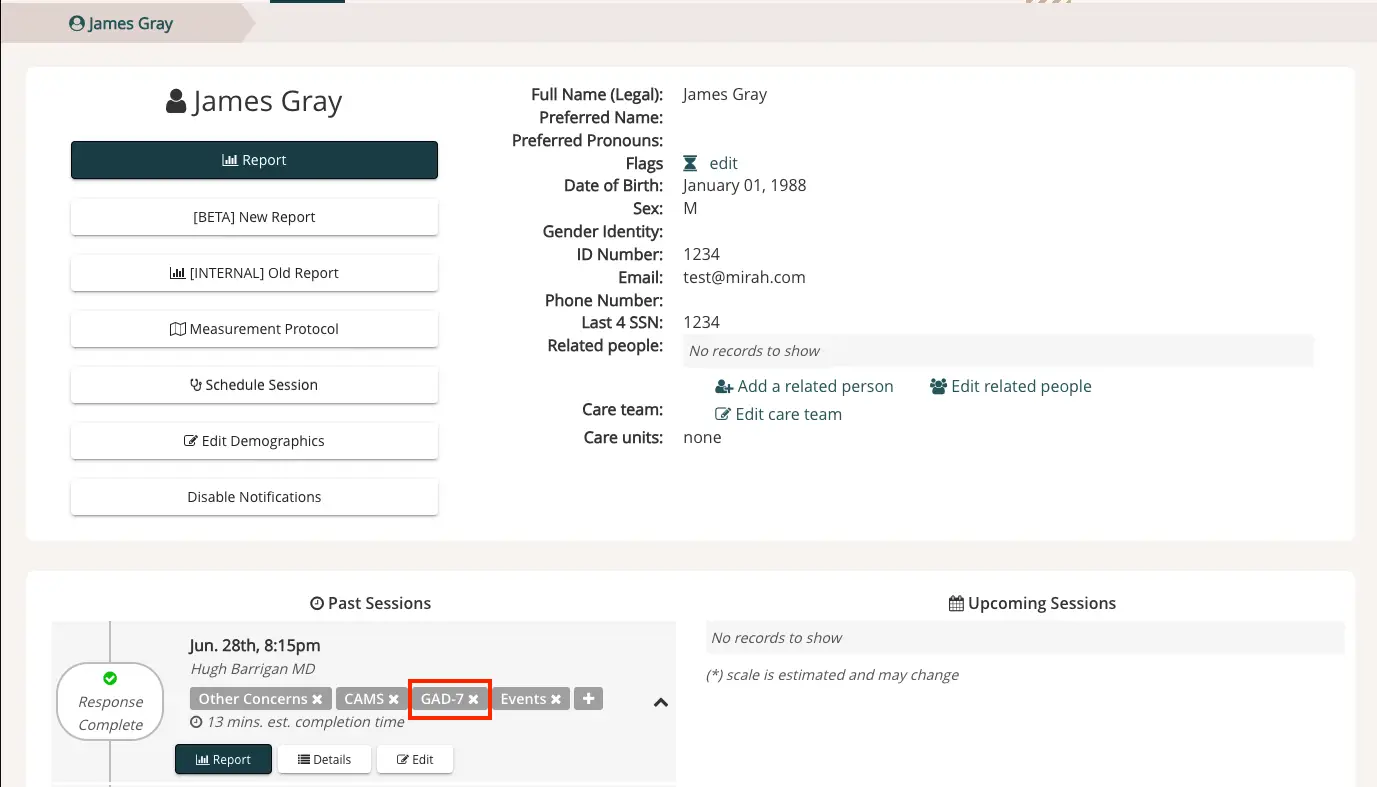Image resolution: width=1377 pixels, height=787 pixels.
Task: Click the Edit link next to Flags
Action: 723,162
